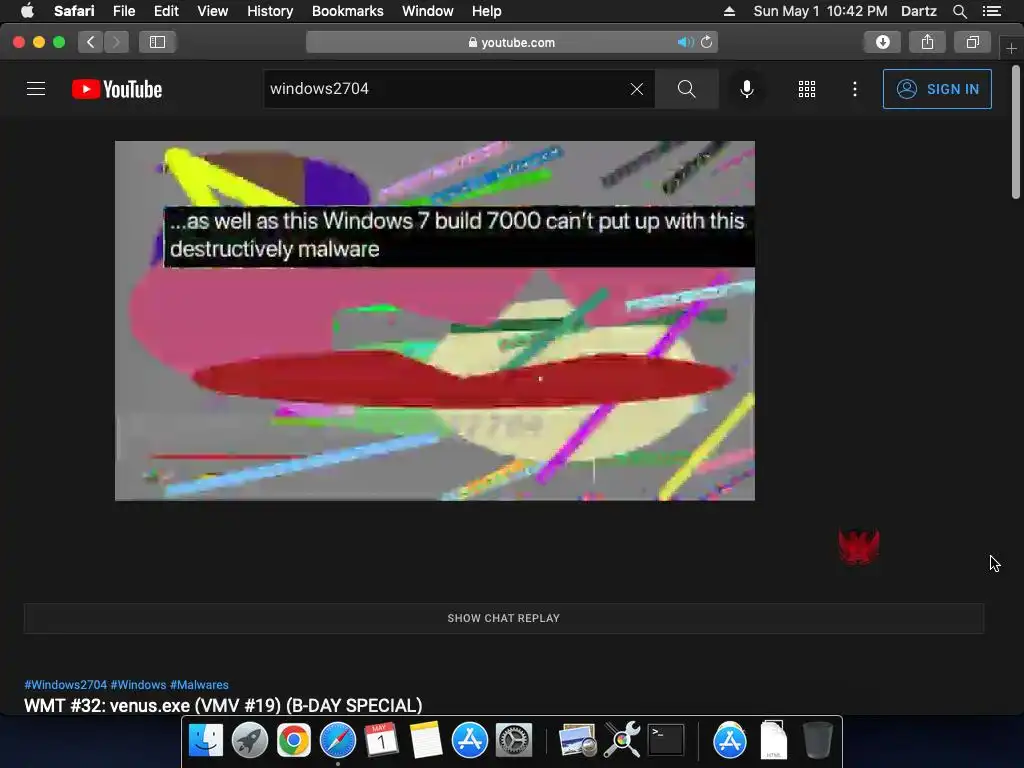Open a new tab with plus
Image resolution: width=1024 pixels, height=768 pixels.
coord(1011,48)
